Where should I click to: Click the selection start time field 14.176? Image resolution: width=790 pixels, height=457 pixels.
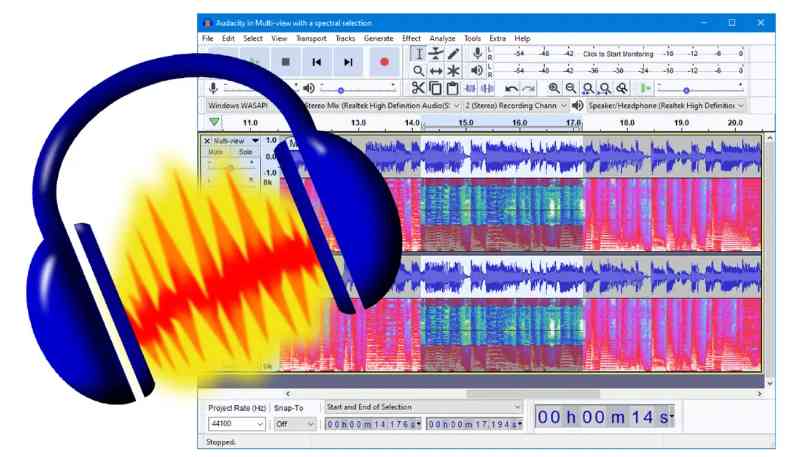[x=373, y=424]
